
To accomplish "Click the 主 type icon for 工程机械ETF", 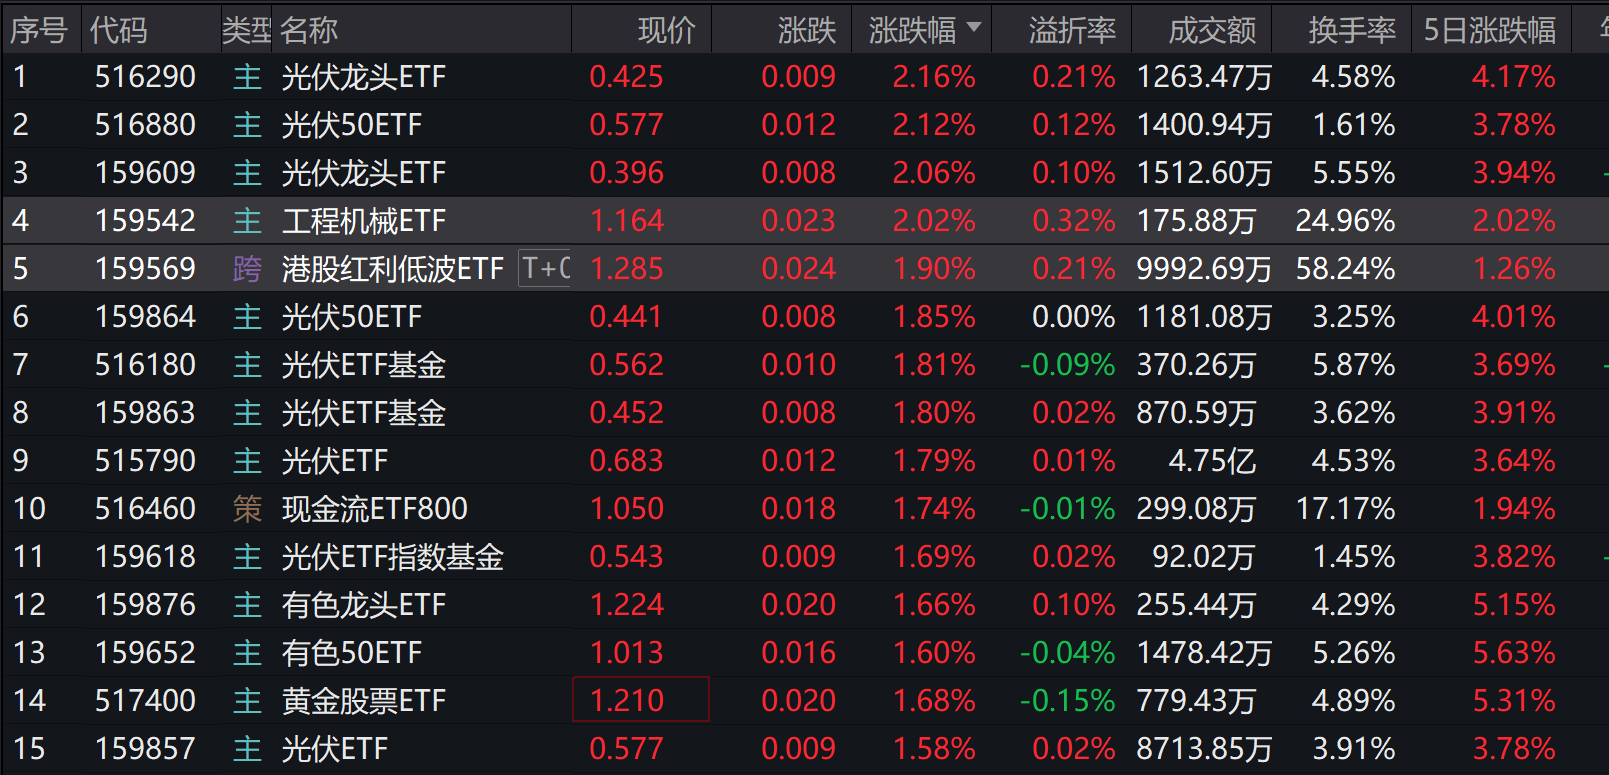I will coord(247,221).
